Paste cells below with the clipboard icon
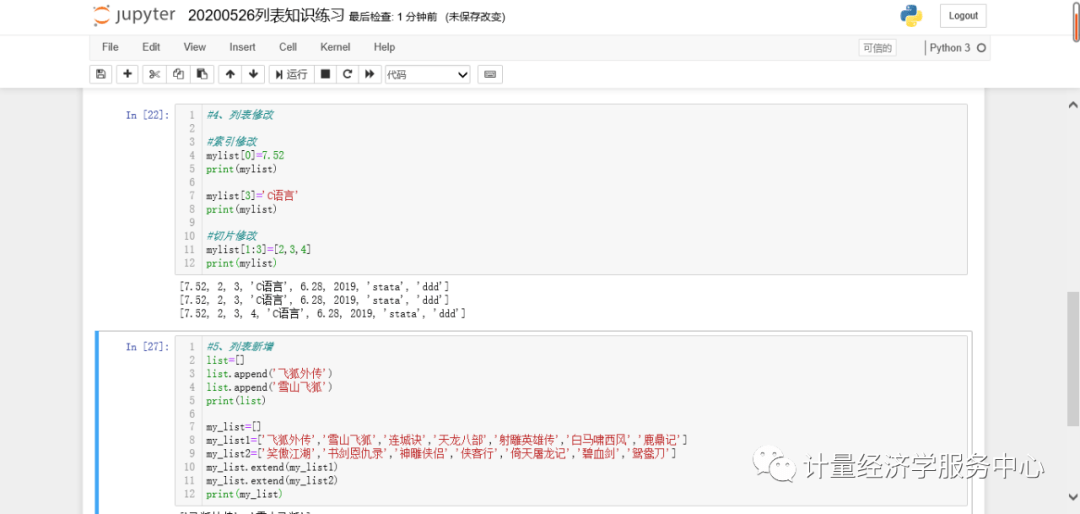Screen dimensions: 1080x514 click(202, 74)
